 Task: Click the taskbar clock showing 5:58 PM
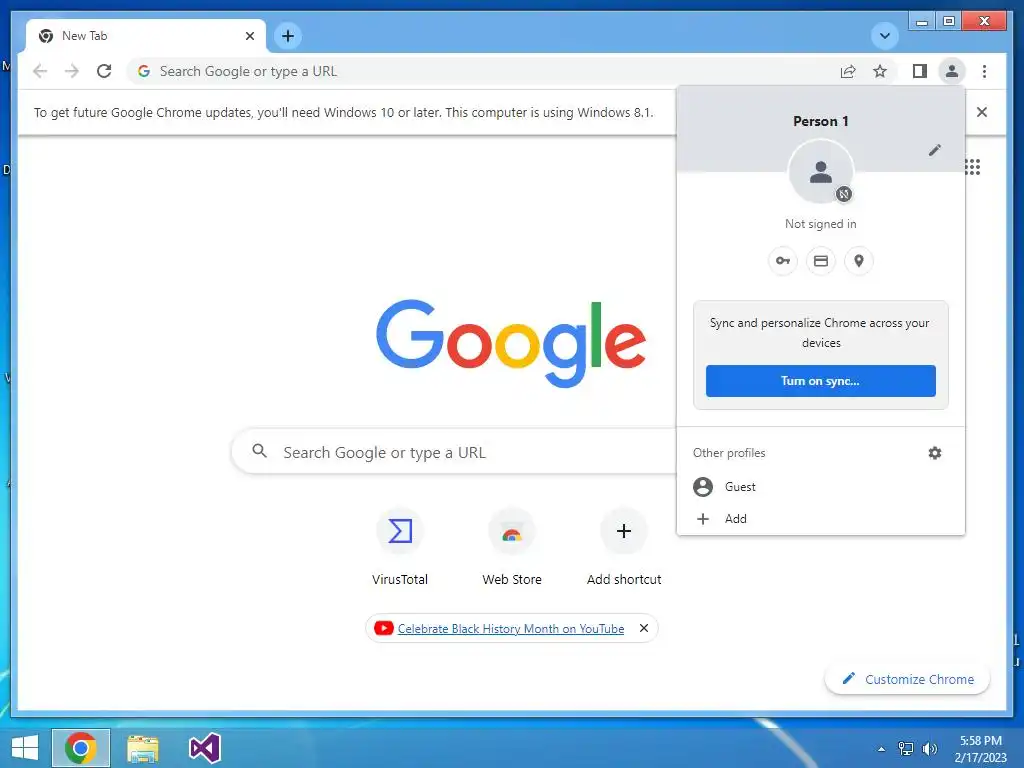(x=980, y=749)
